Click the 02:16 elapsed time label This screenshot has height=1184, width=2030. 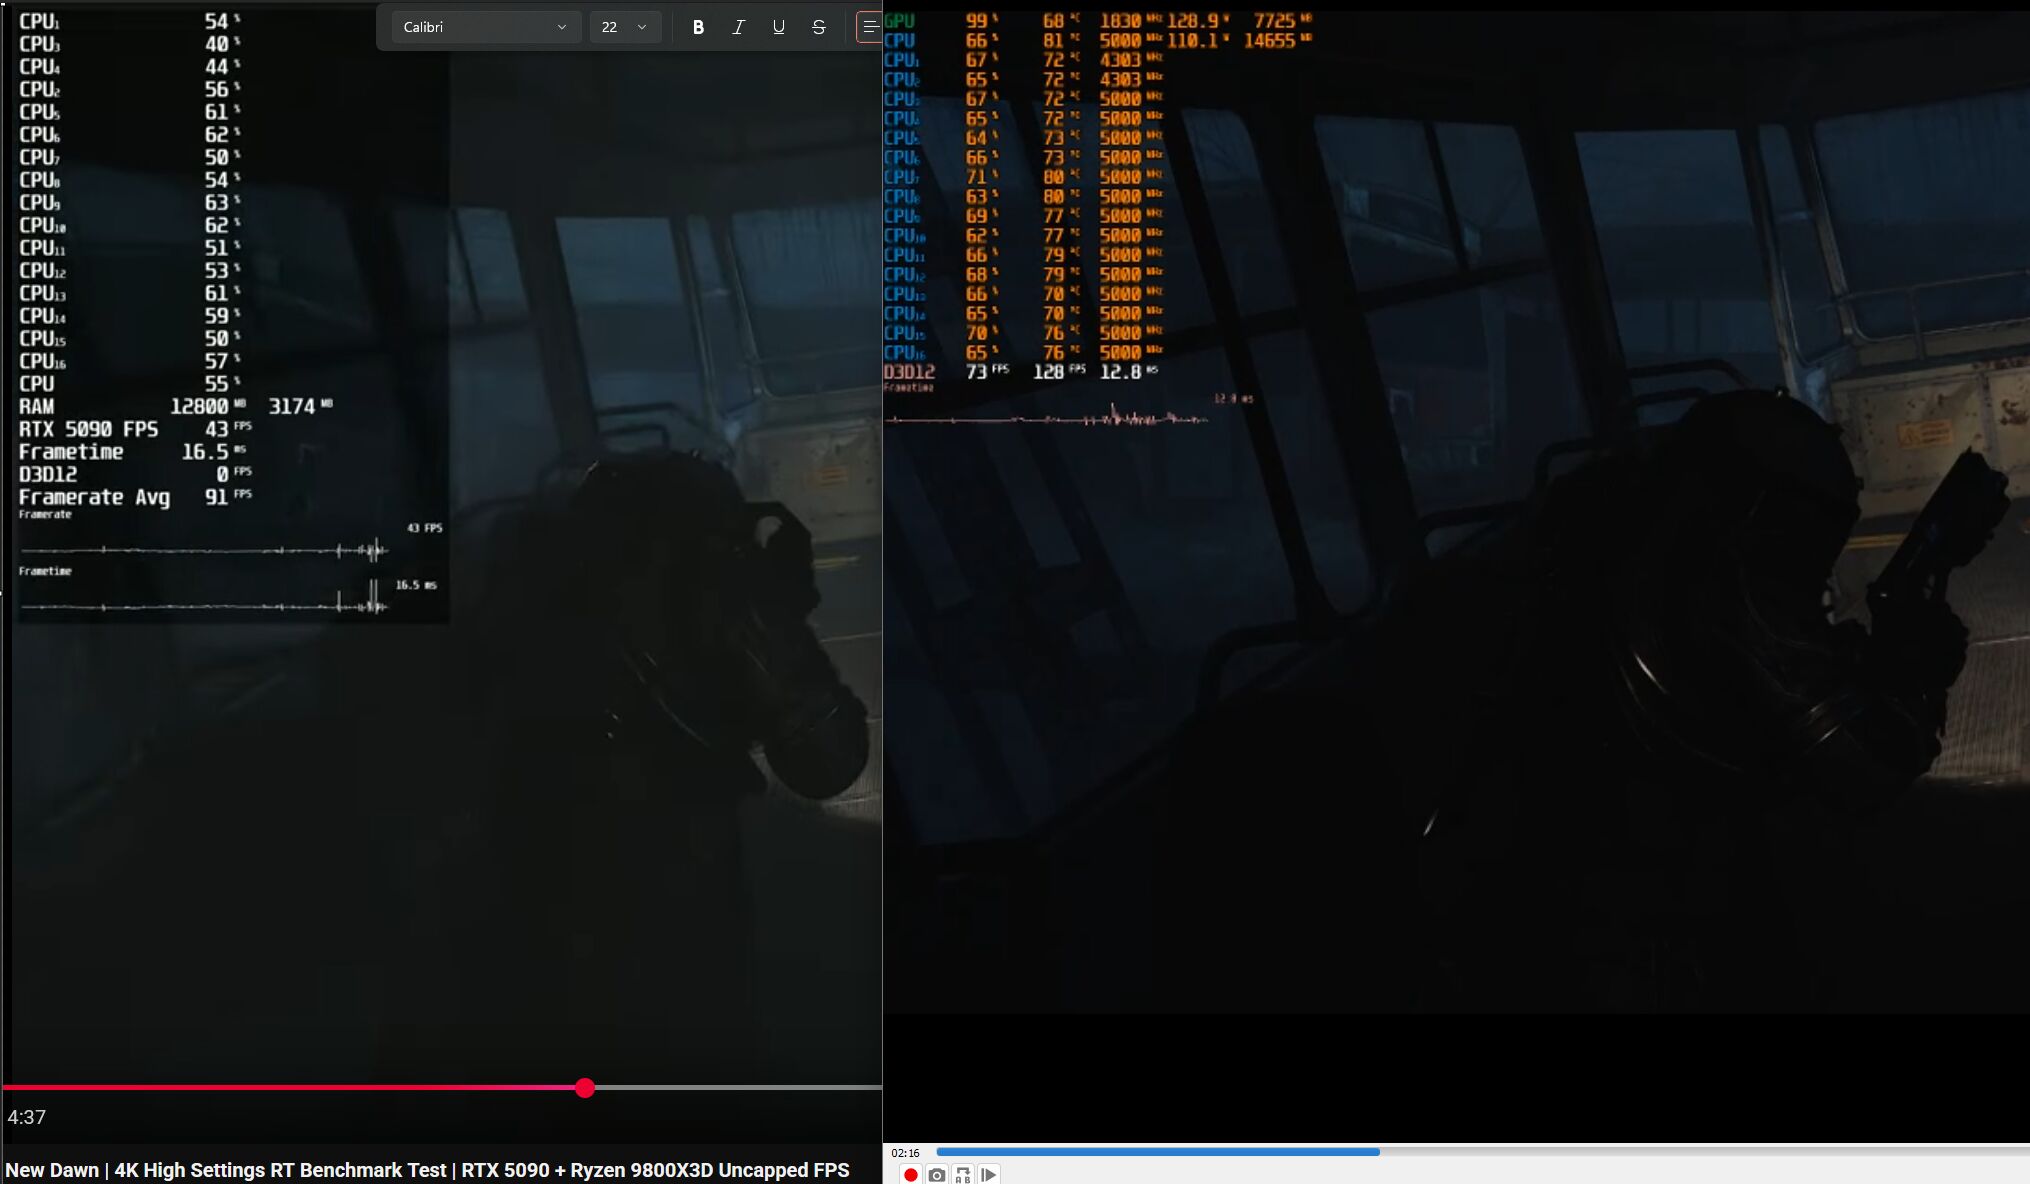905,1153
